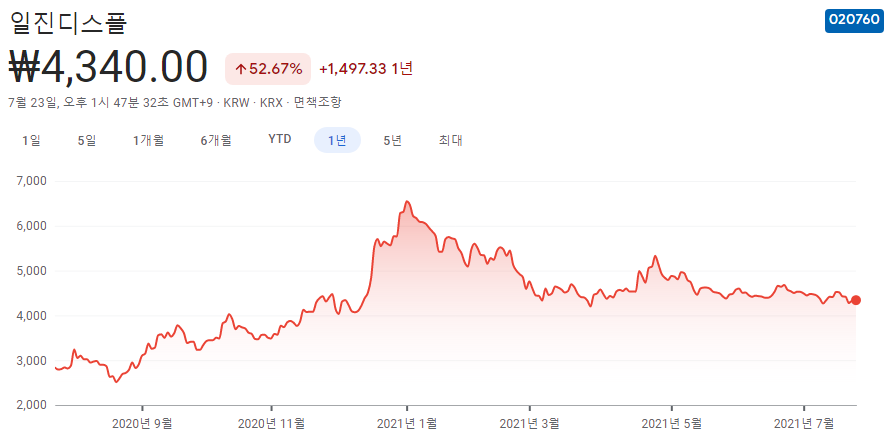This screenshot has width=893, height=444.
Task: Show the 최대 full history range
Action: tap(450, 140)
